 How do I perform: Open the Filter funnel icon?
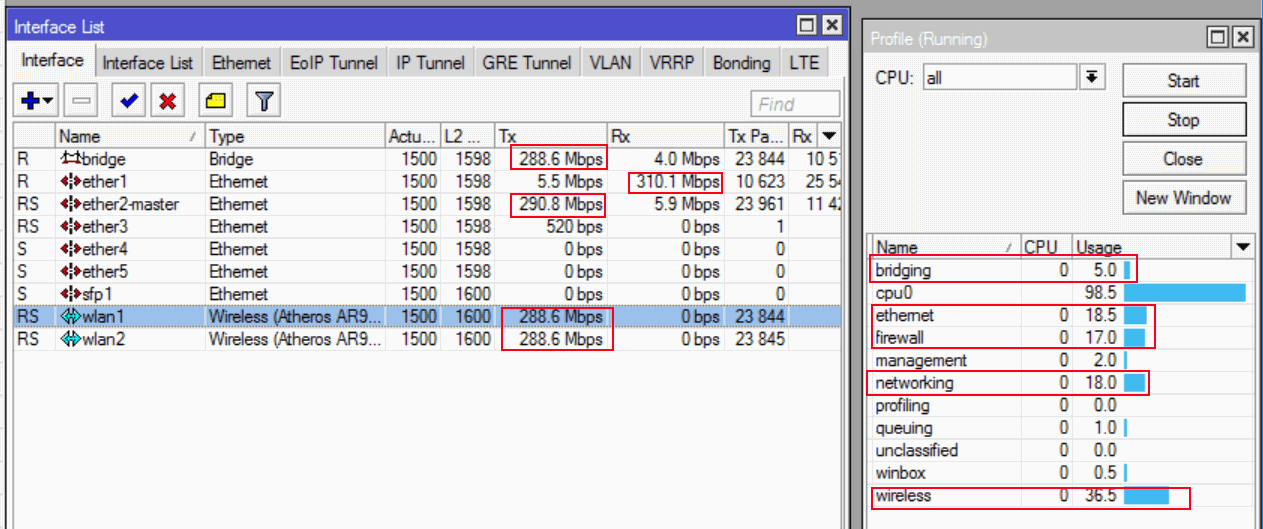264,100
